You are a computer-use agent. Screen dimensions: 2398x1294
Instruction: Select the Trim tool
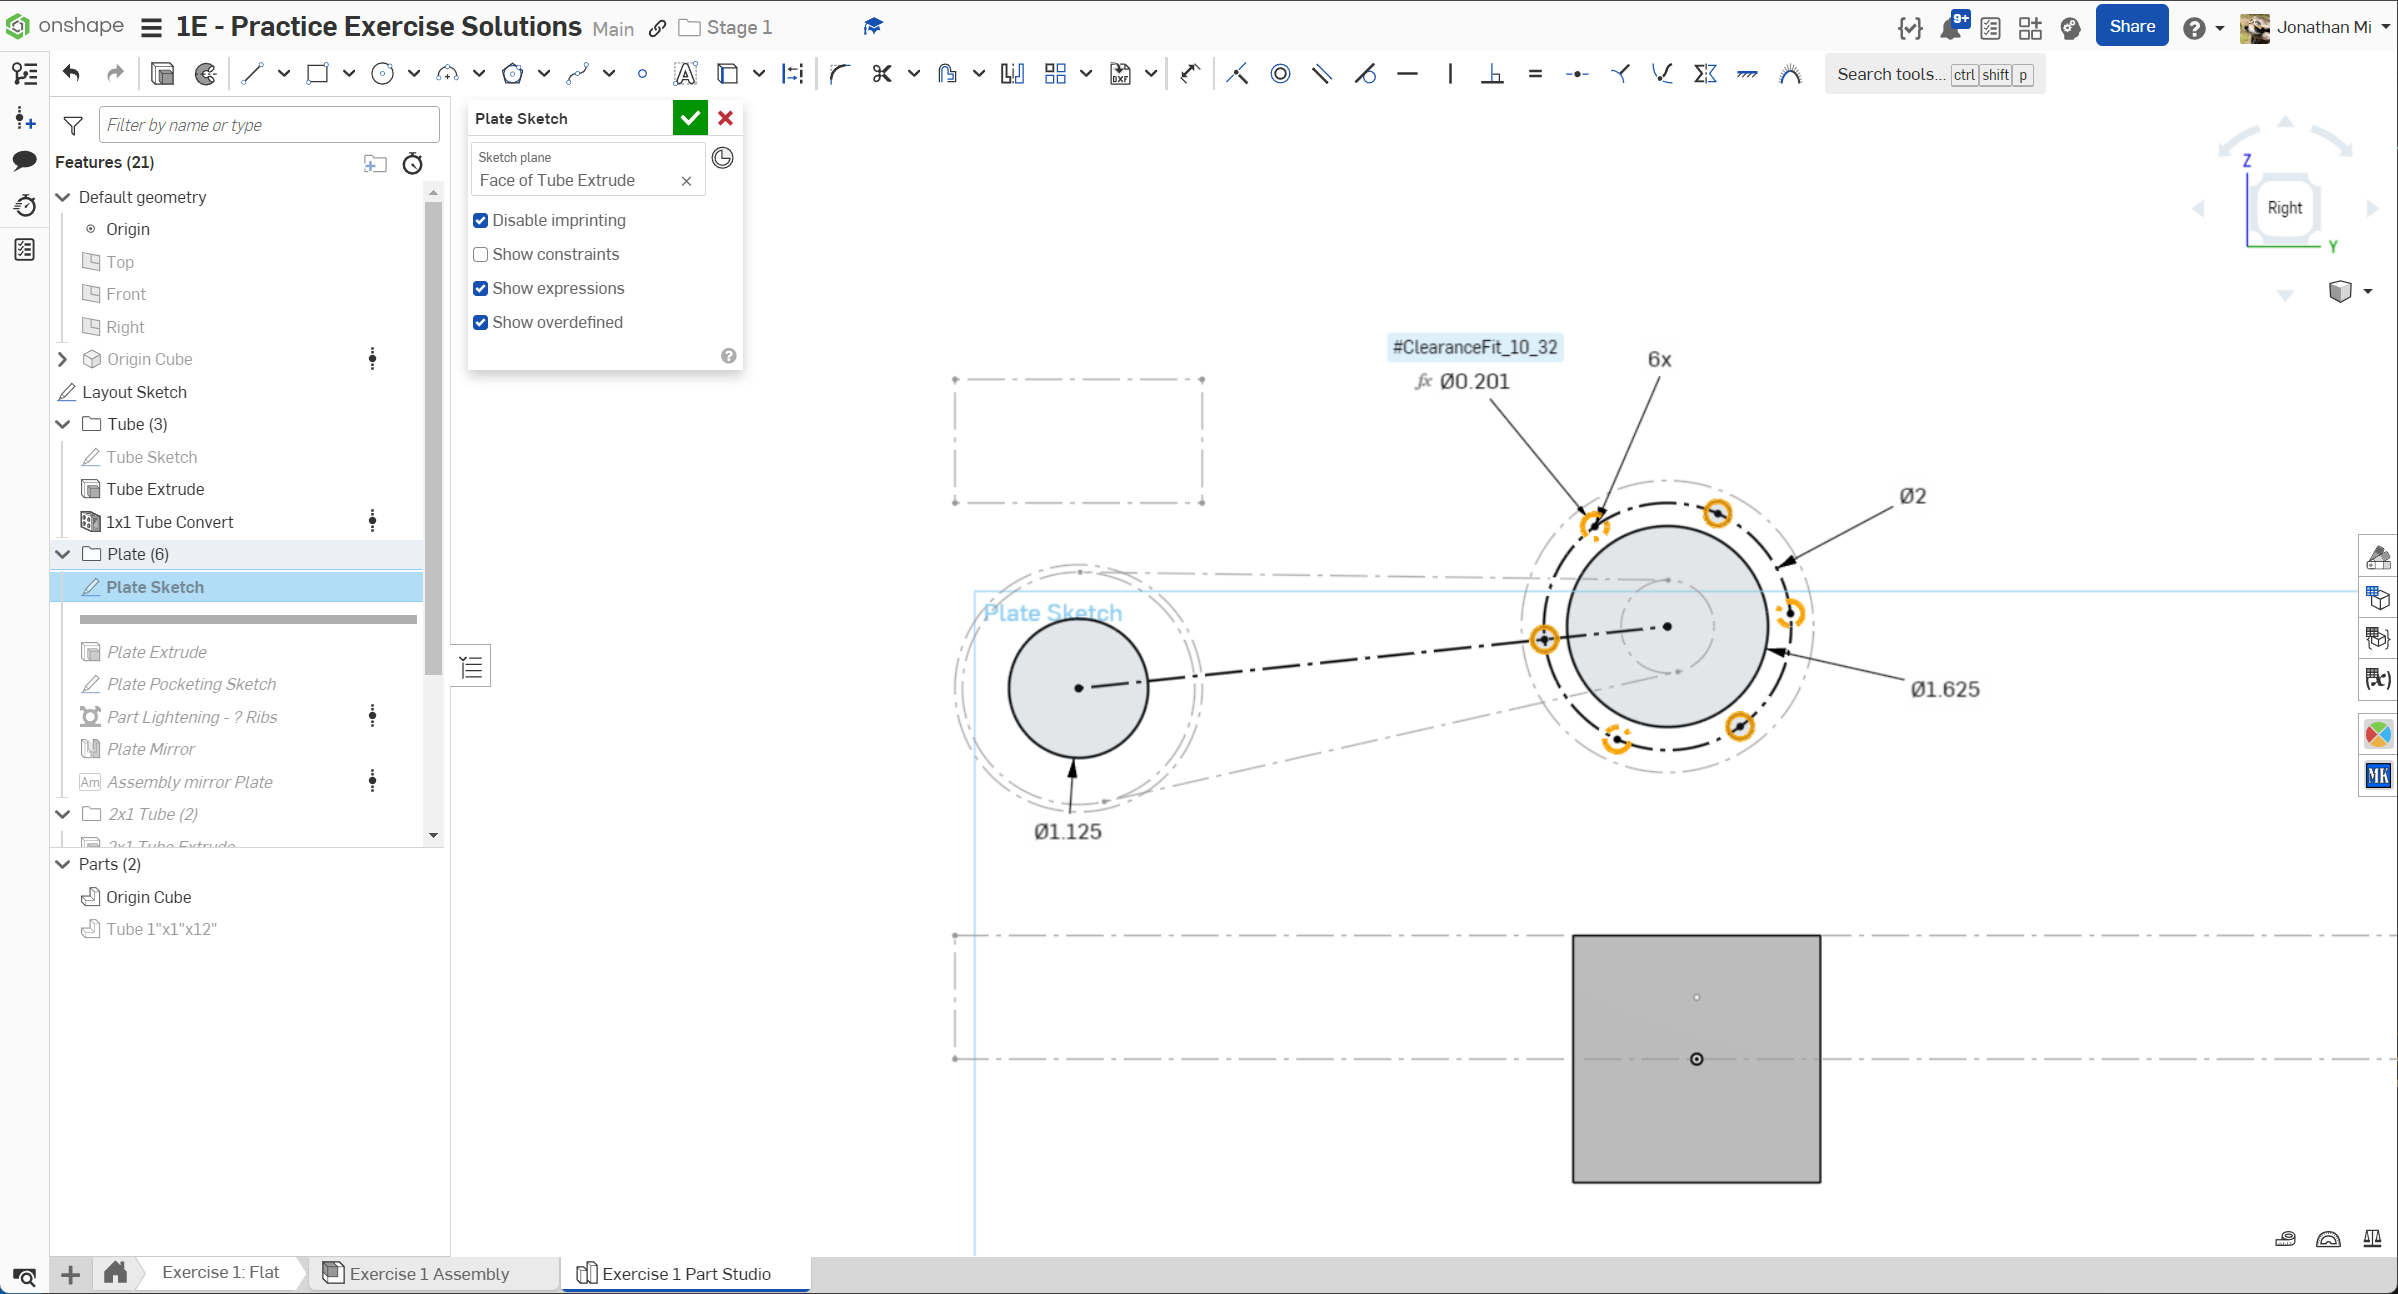coord(881,73)
